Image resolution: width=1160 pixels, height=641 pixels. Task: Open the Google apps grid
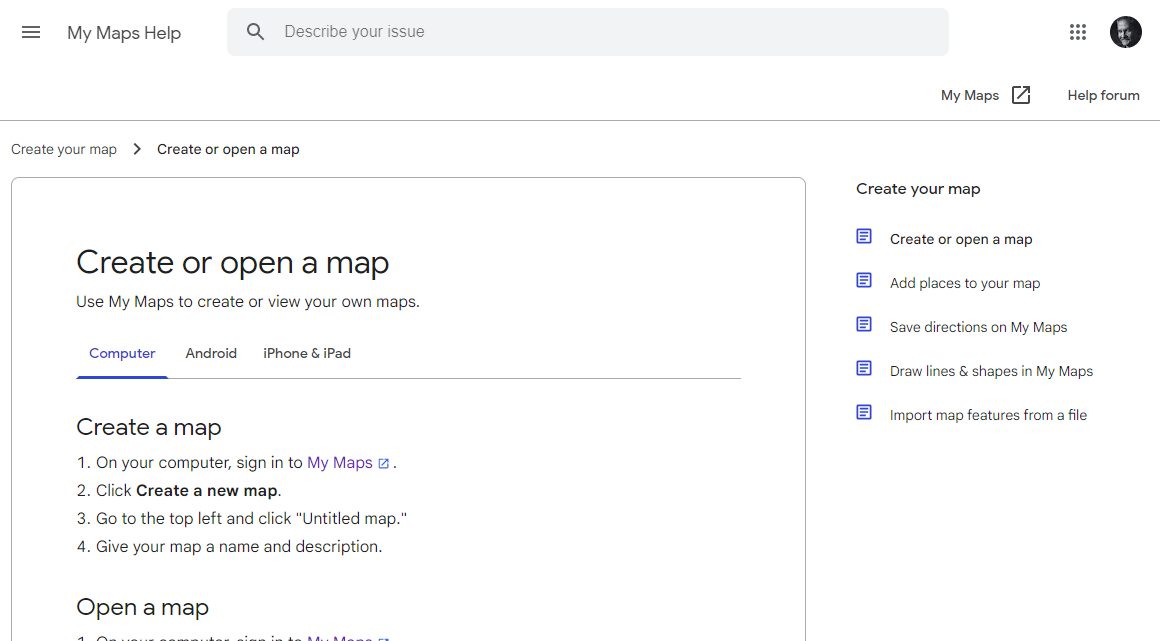(x=1077, y=32)
